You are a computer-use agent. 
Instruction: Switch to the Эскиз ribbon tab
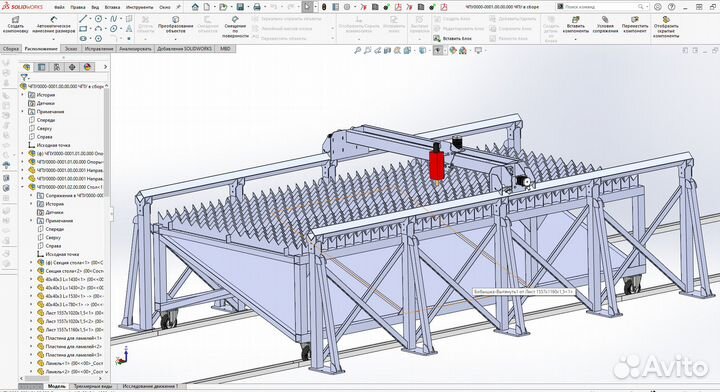coord(71,48)
